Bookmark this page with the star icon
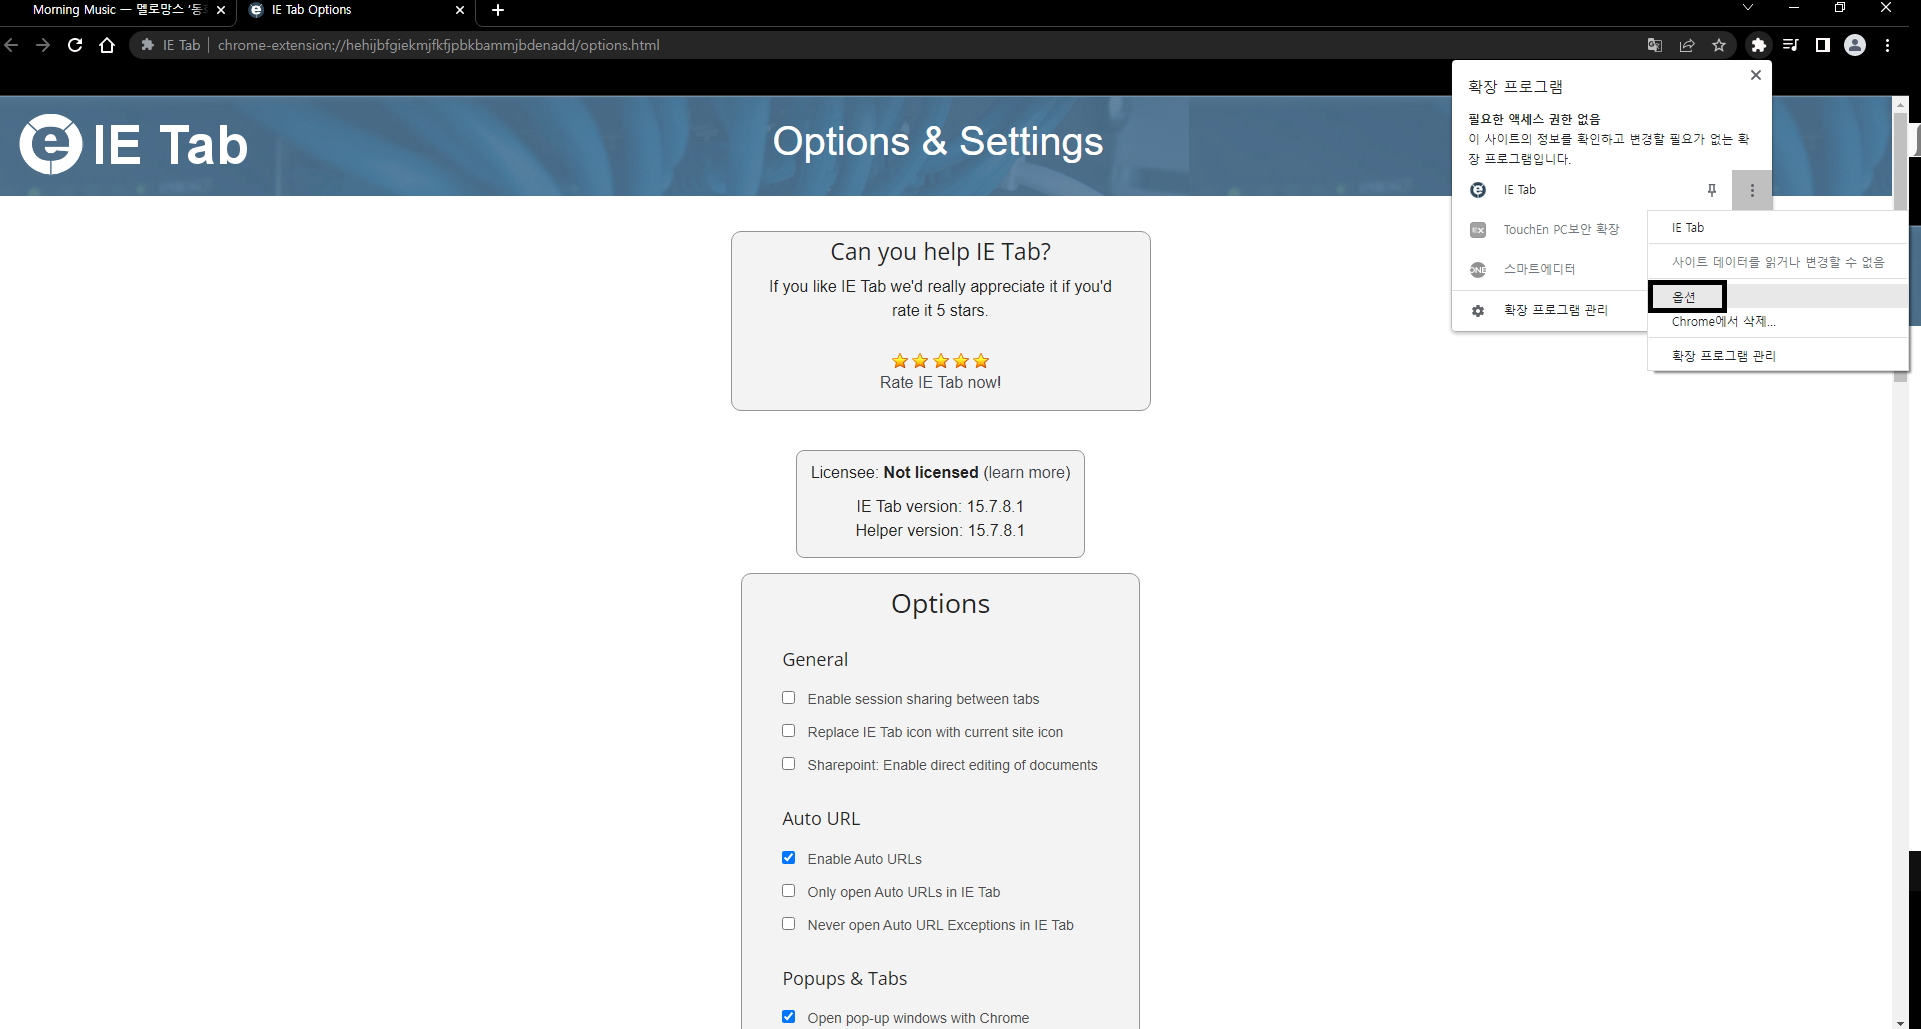 1719,45
